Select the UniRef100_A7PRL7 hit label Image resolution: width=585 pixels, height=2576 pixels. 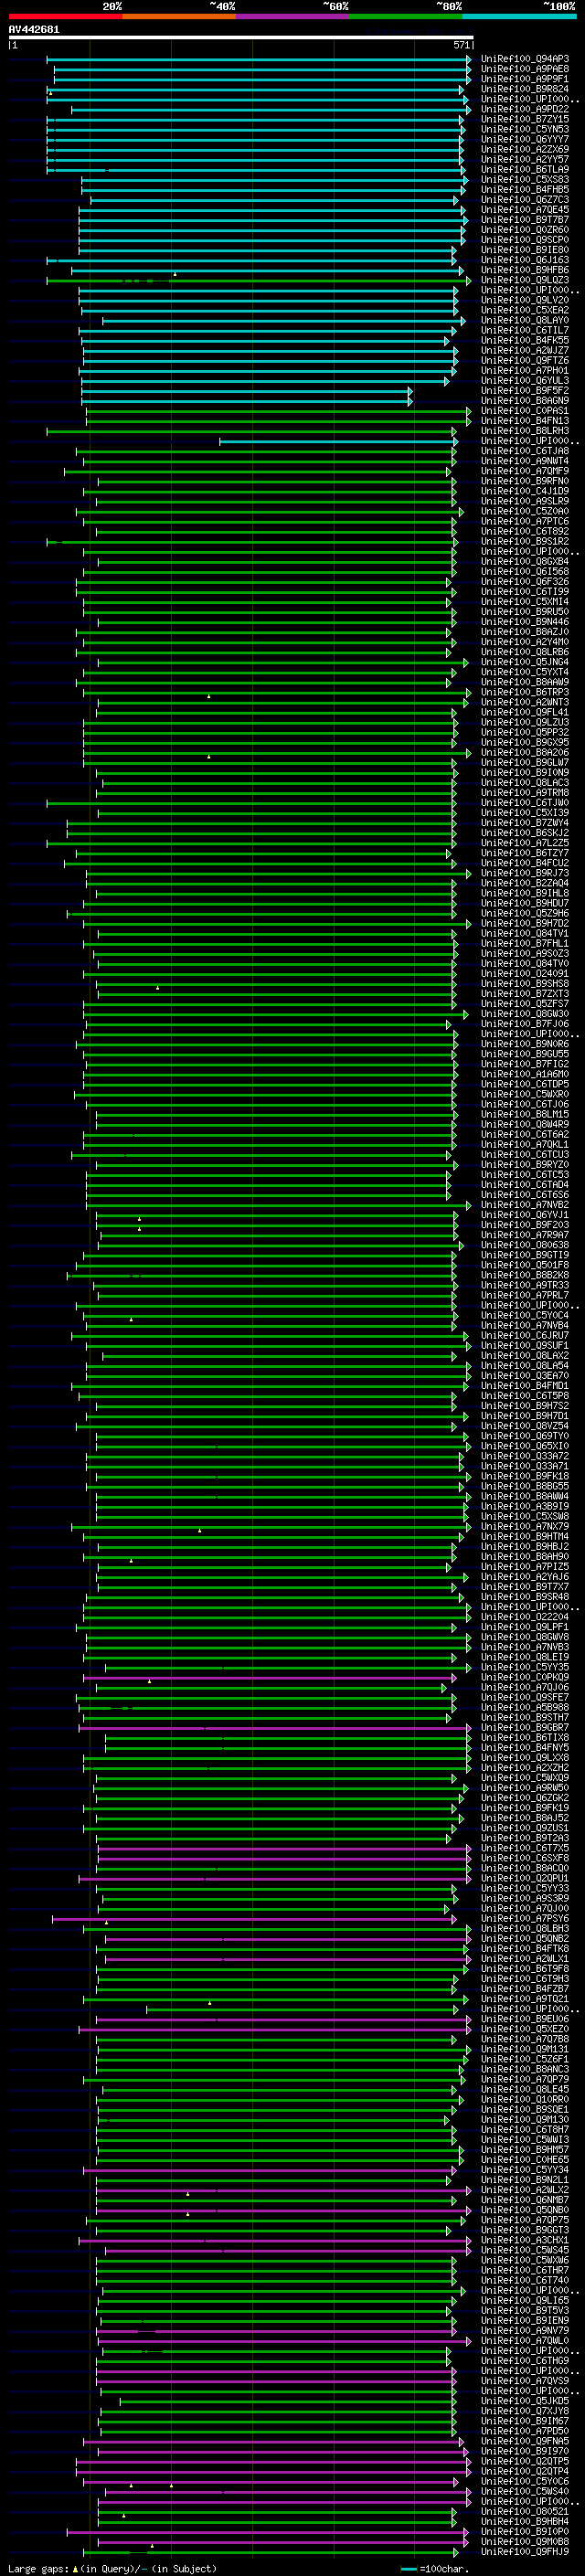pyautogui.click(x=525, y=1296)
